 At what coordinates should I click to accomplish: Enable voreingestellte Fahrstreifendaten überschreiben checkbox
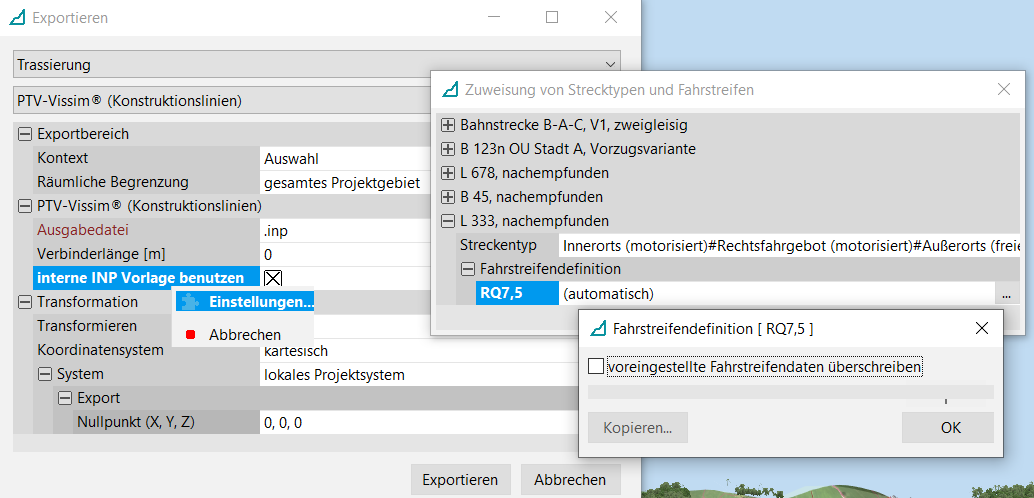[595, 366]
